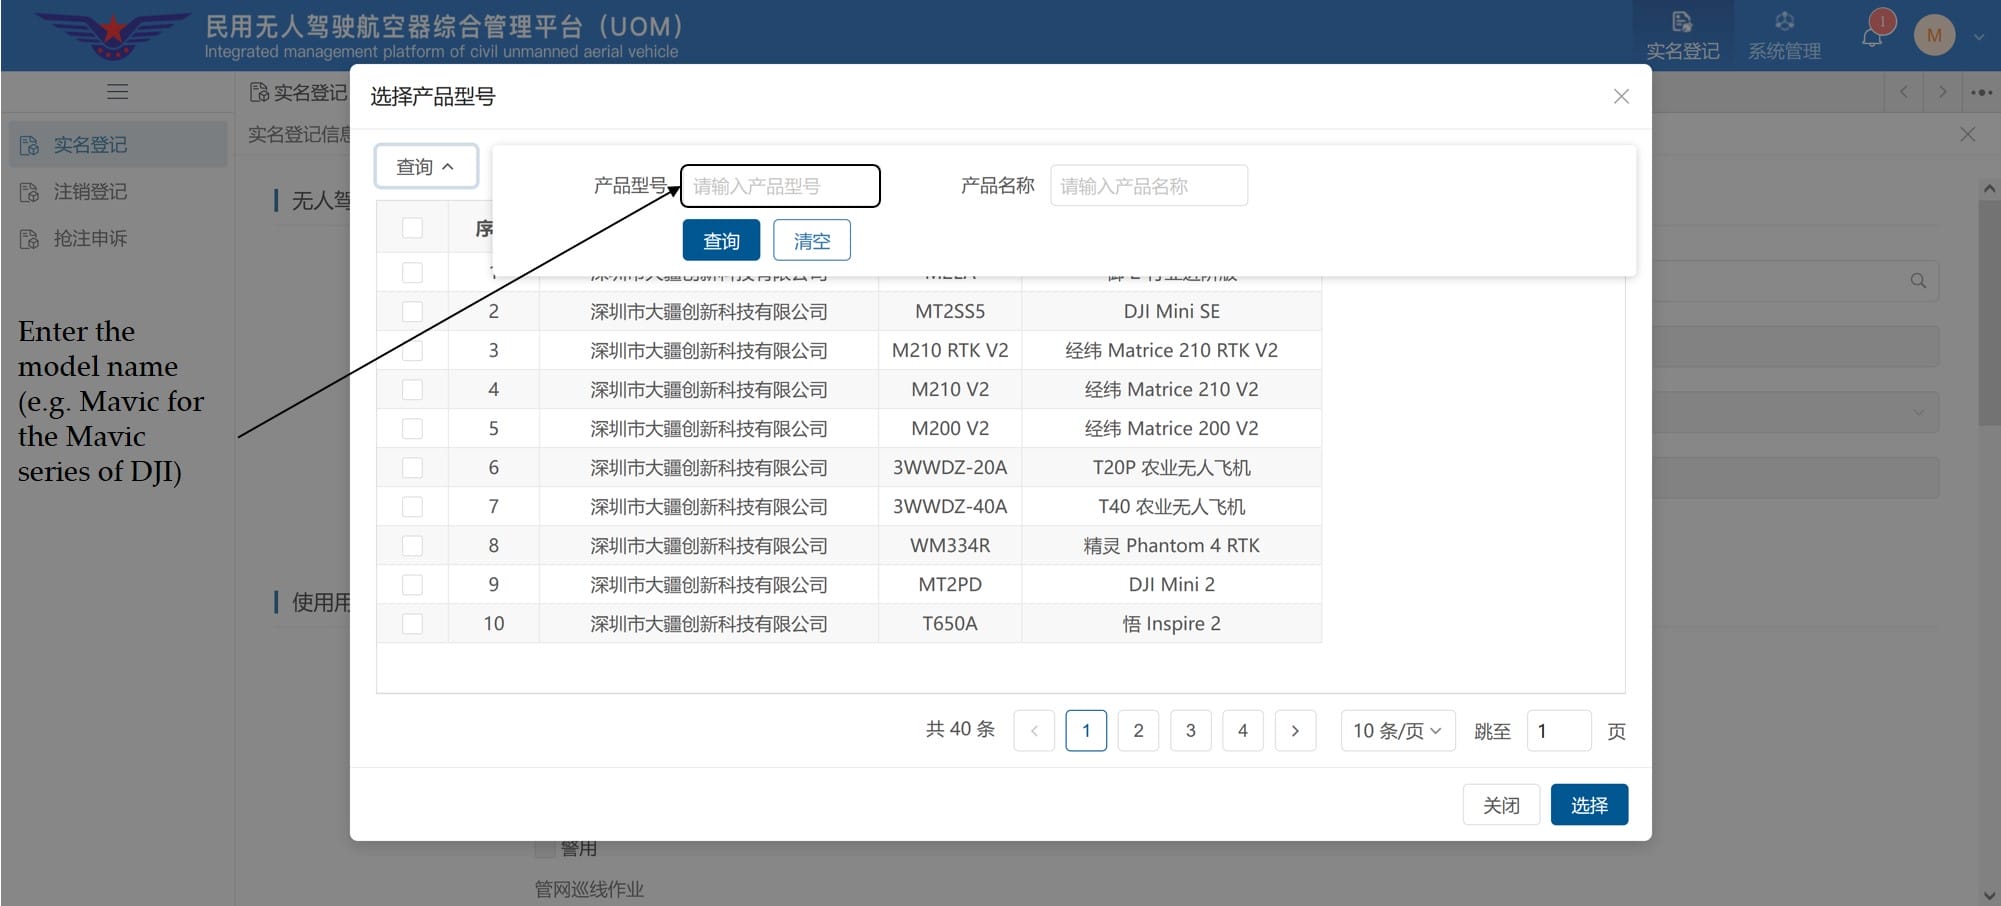
Task: Click the blue 查询 search button
Action: pyautogui.click(x=721, y=241)
